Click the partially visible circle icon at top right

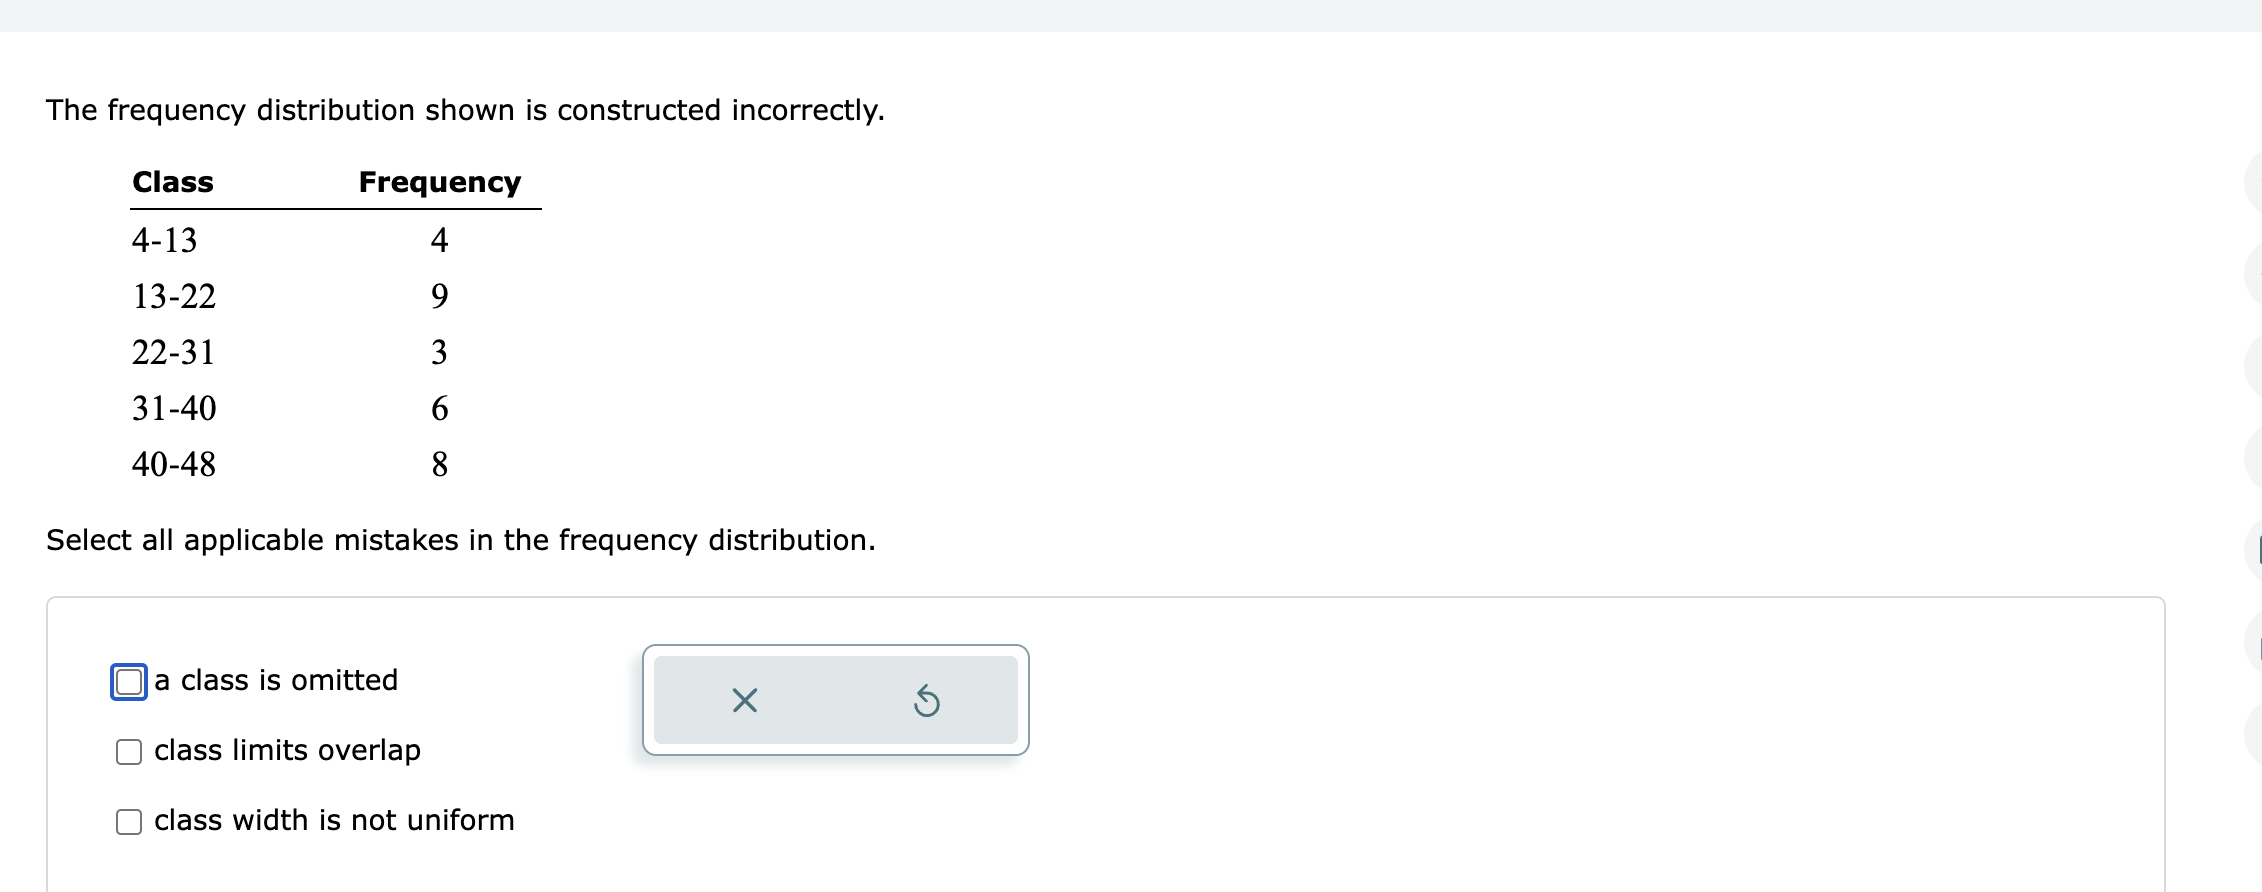tap(2255, 181)
